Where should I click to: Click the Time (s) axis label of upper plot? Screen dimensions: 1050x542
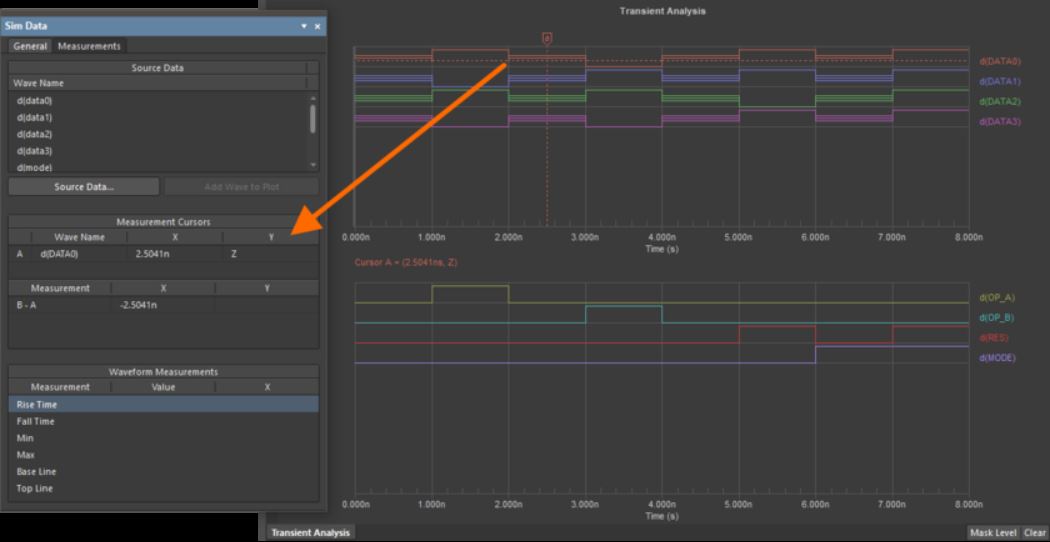coord(662,249)
